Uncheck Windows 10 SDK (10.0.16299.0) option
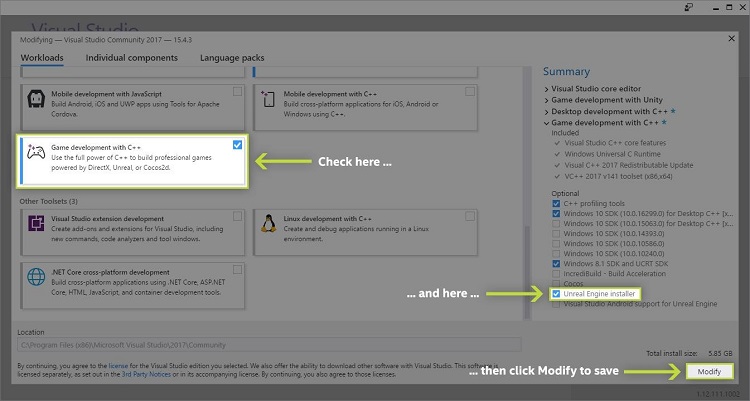Viewport: 750px width, 401px height. 556,213
